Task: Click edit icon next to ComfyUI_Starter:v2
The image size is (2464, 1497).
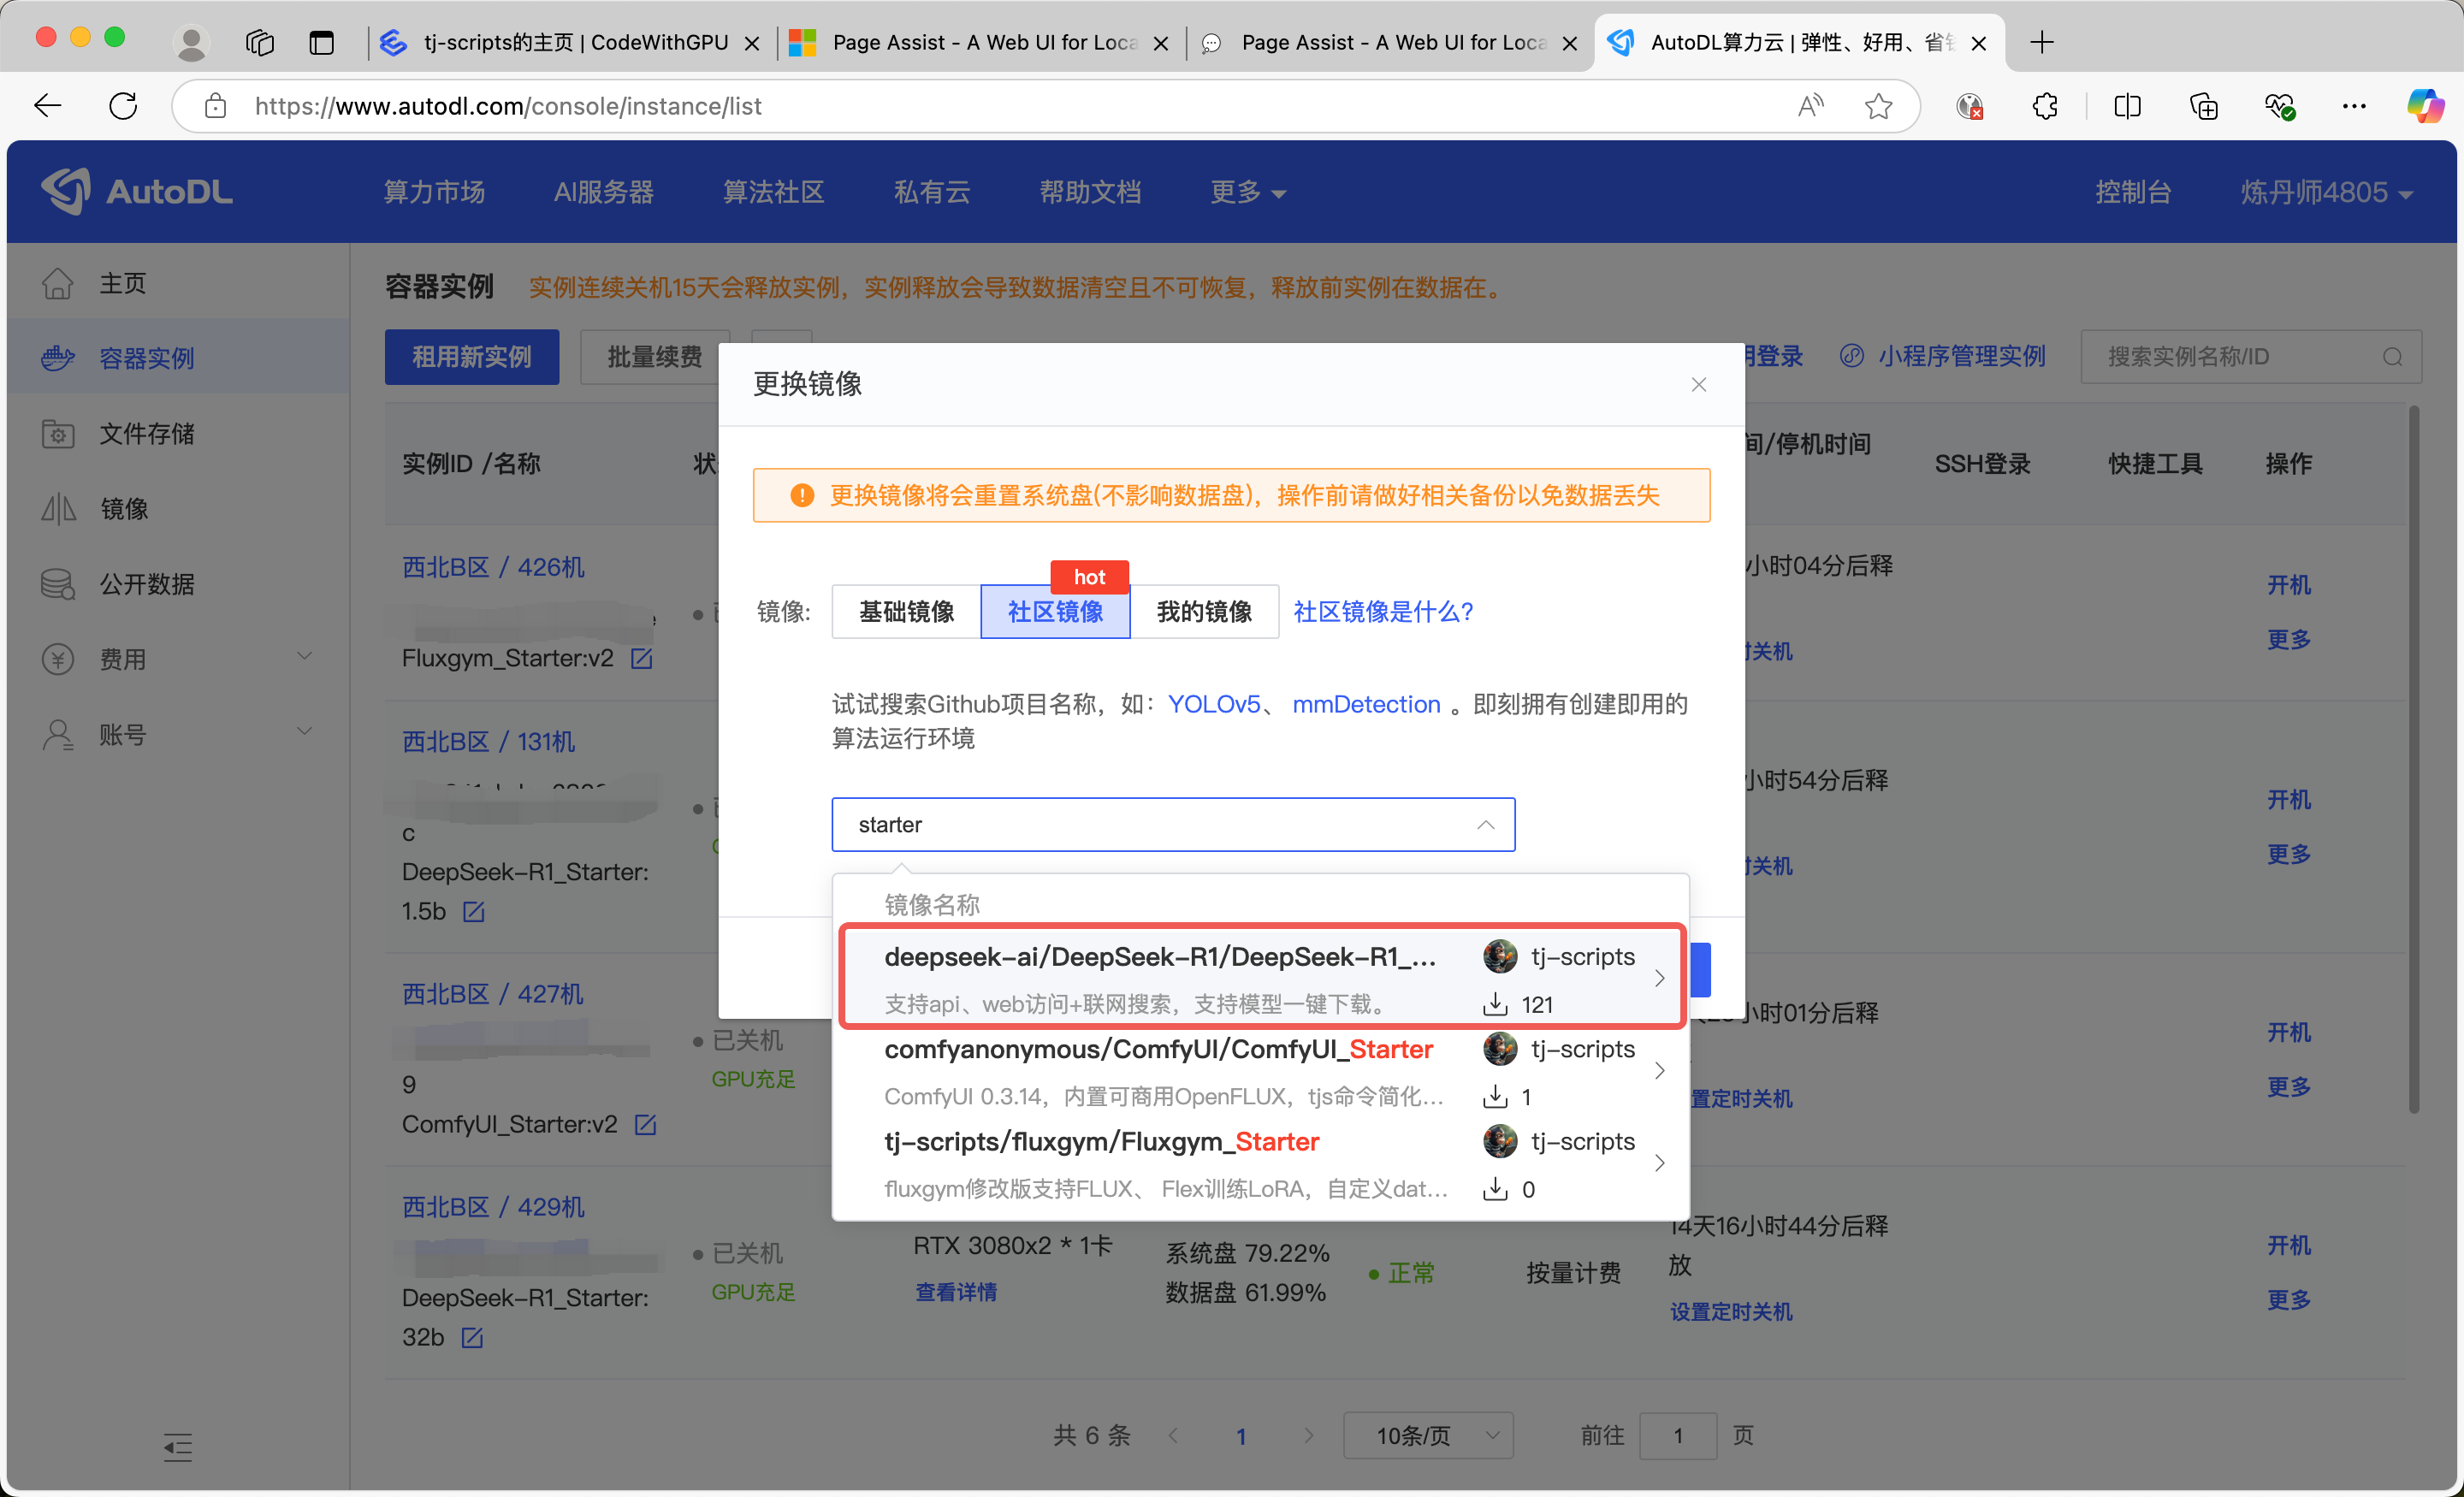Action: (x=645, y=1124)
